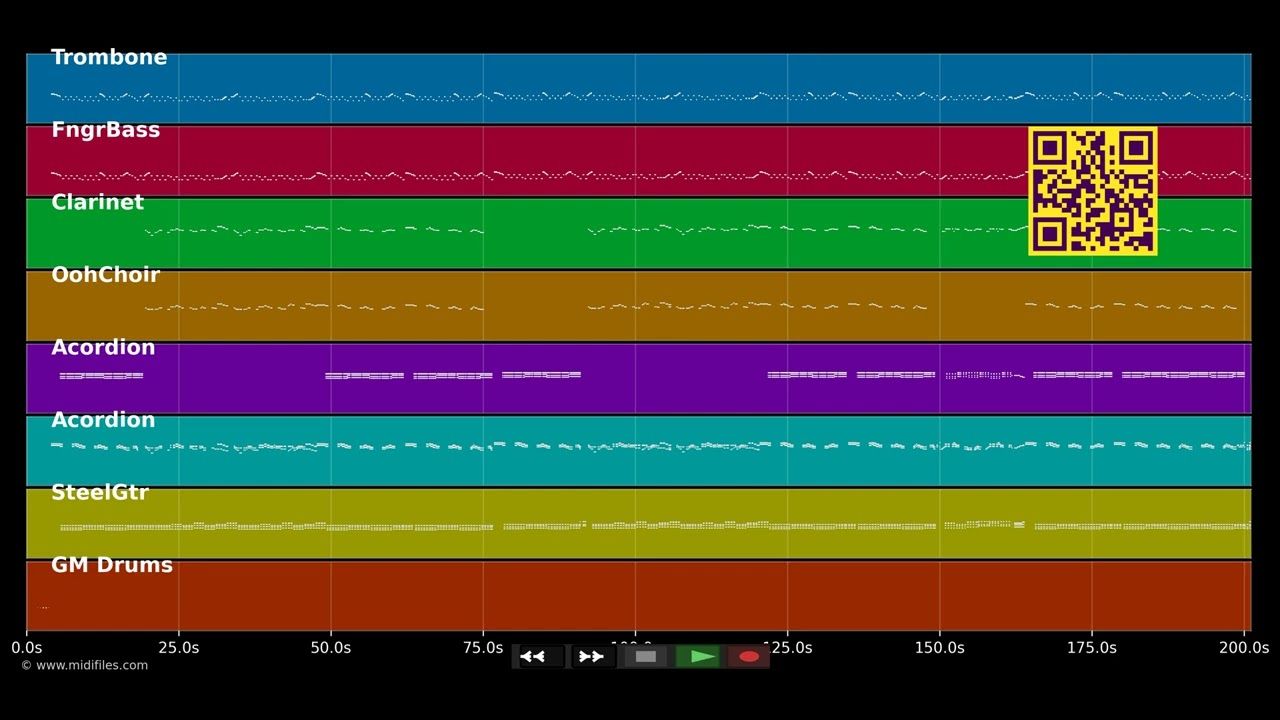Image resolution: width=1280 pixels, height=720 pixels.
Task: Click the rewind playback button
Action: pos(541,657)
